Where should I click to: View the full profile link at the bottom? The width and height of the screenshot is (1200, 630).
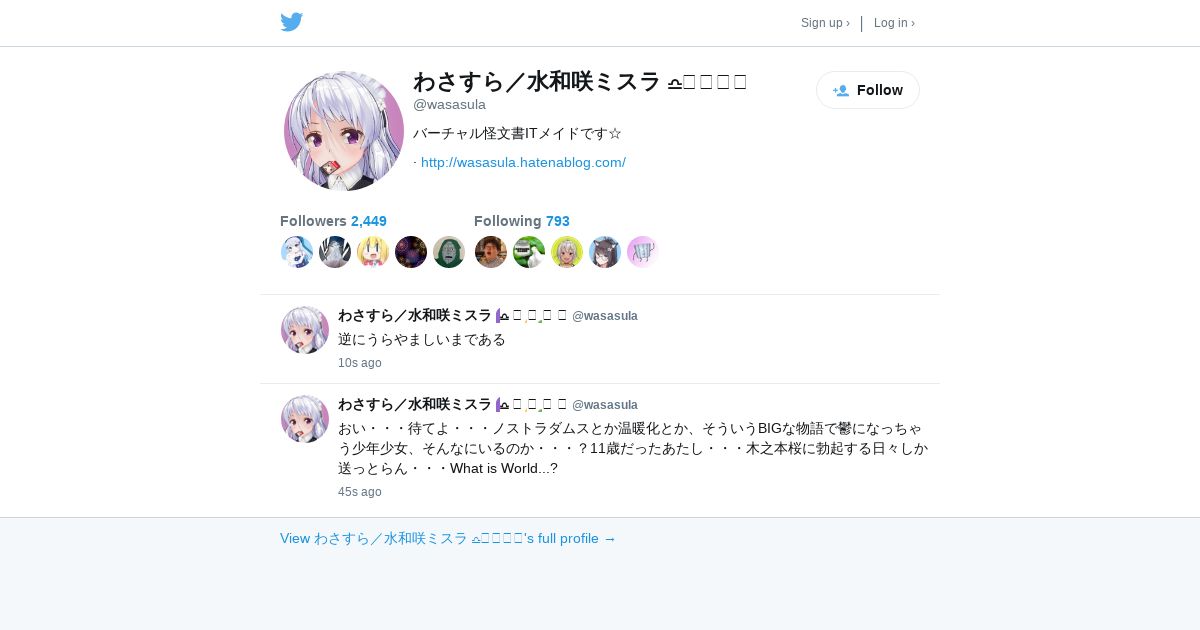pyautogui.click(x=448, y=538)
